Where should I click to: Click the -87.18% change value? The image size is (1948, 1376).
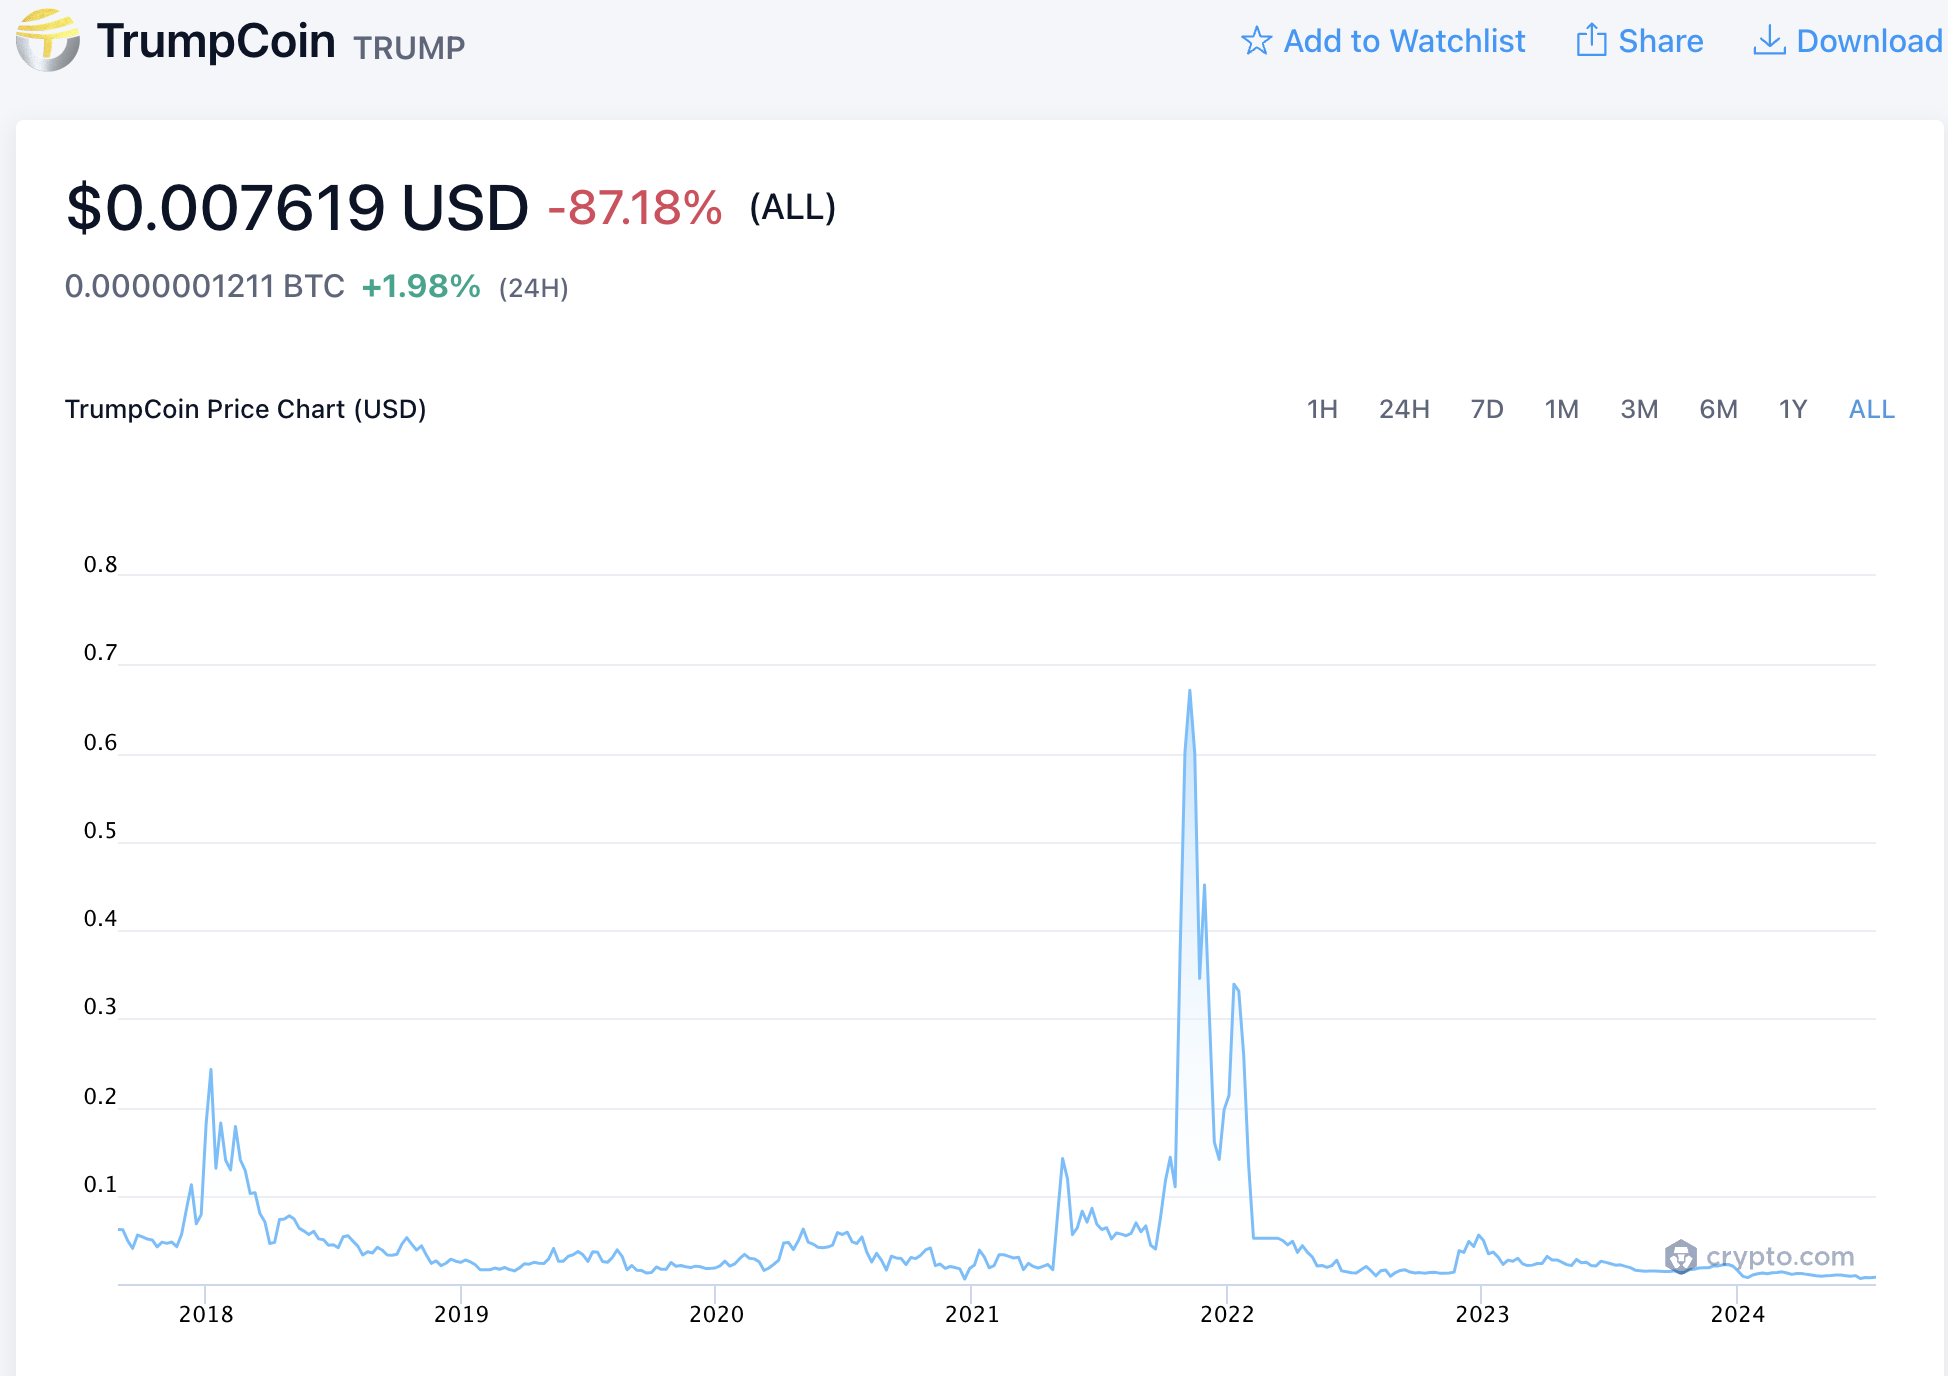point(635,208)
